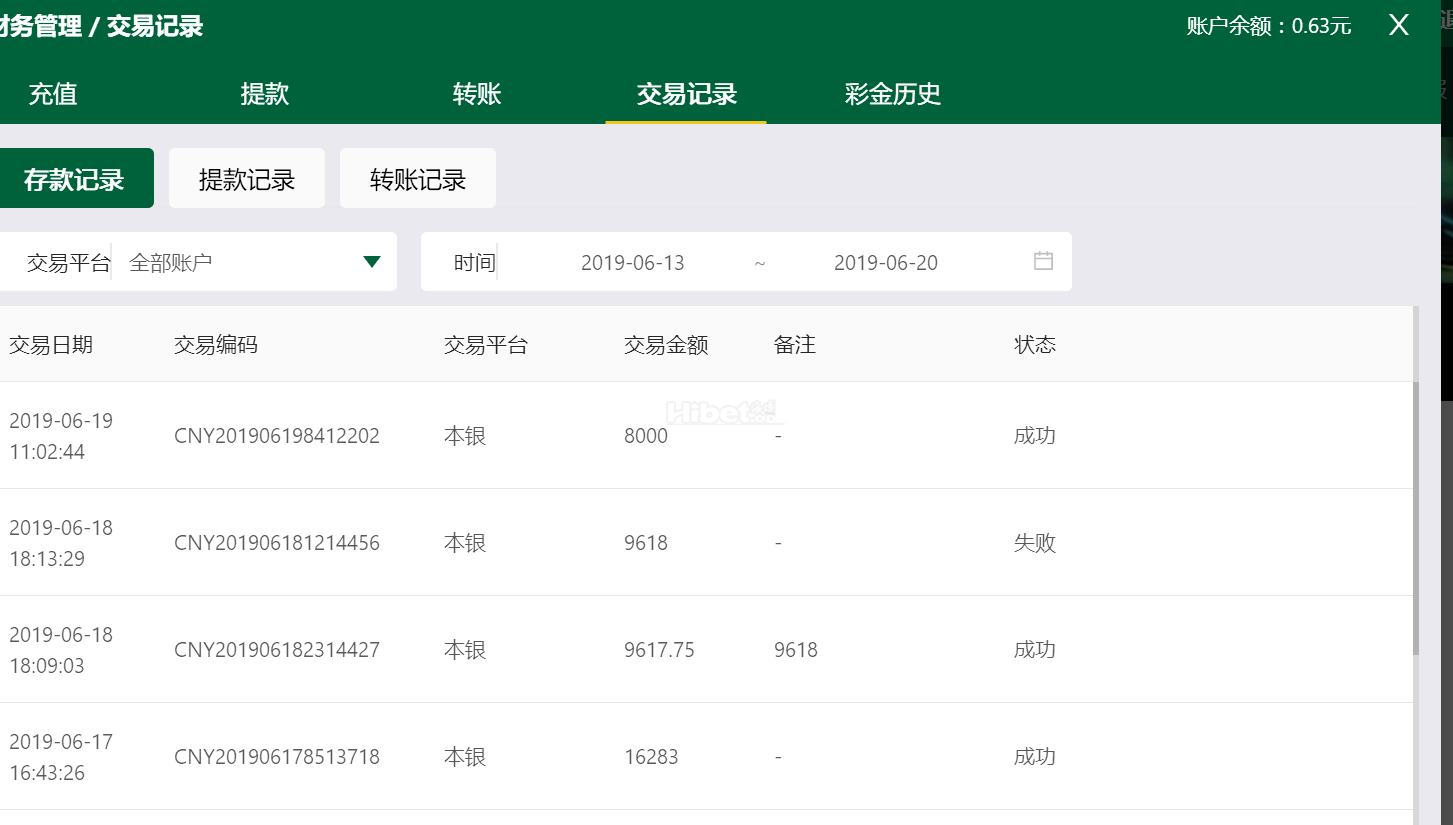Screen dimensions: 1453x825
Task: Click the 状态 column header
Action: click(x=1035, y=345)
